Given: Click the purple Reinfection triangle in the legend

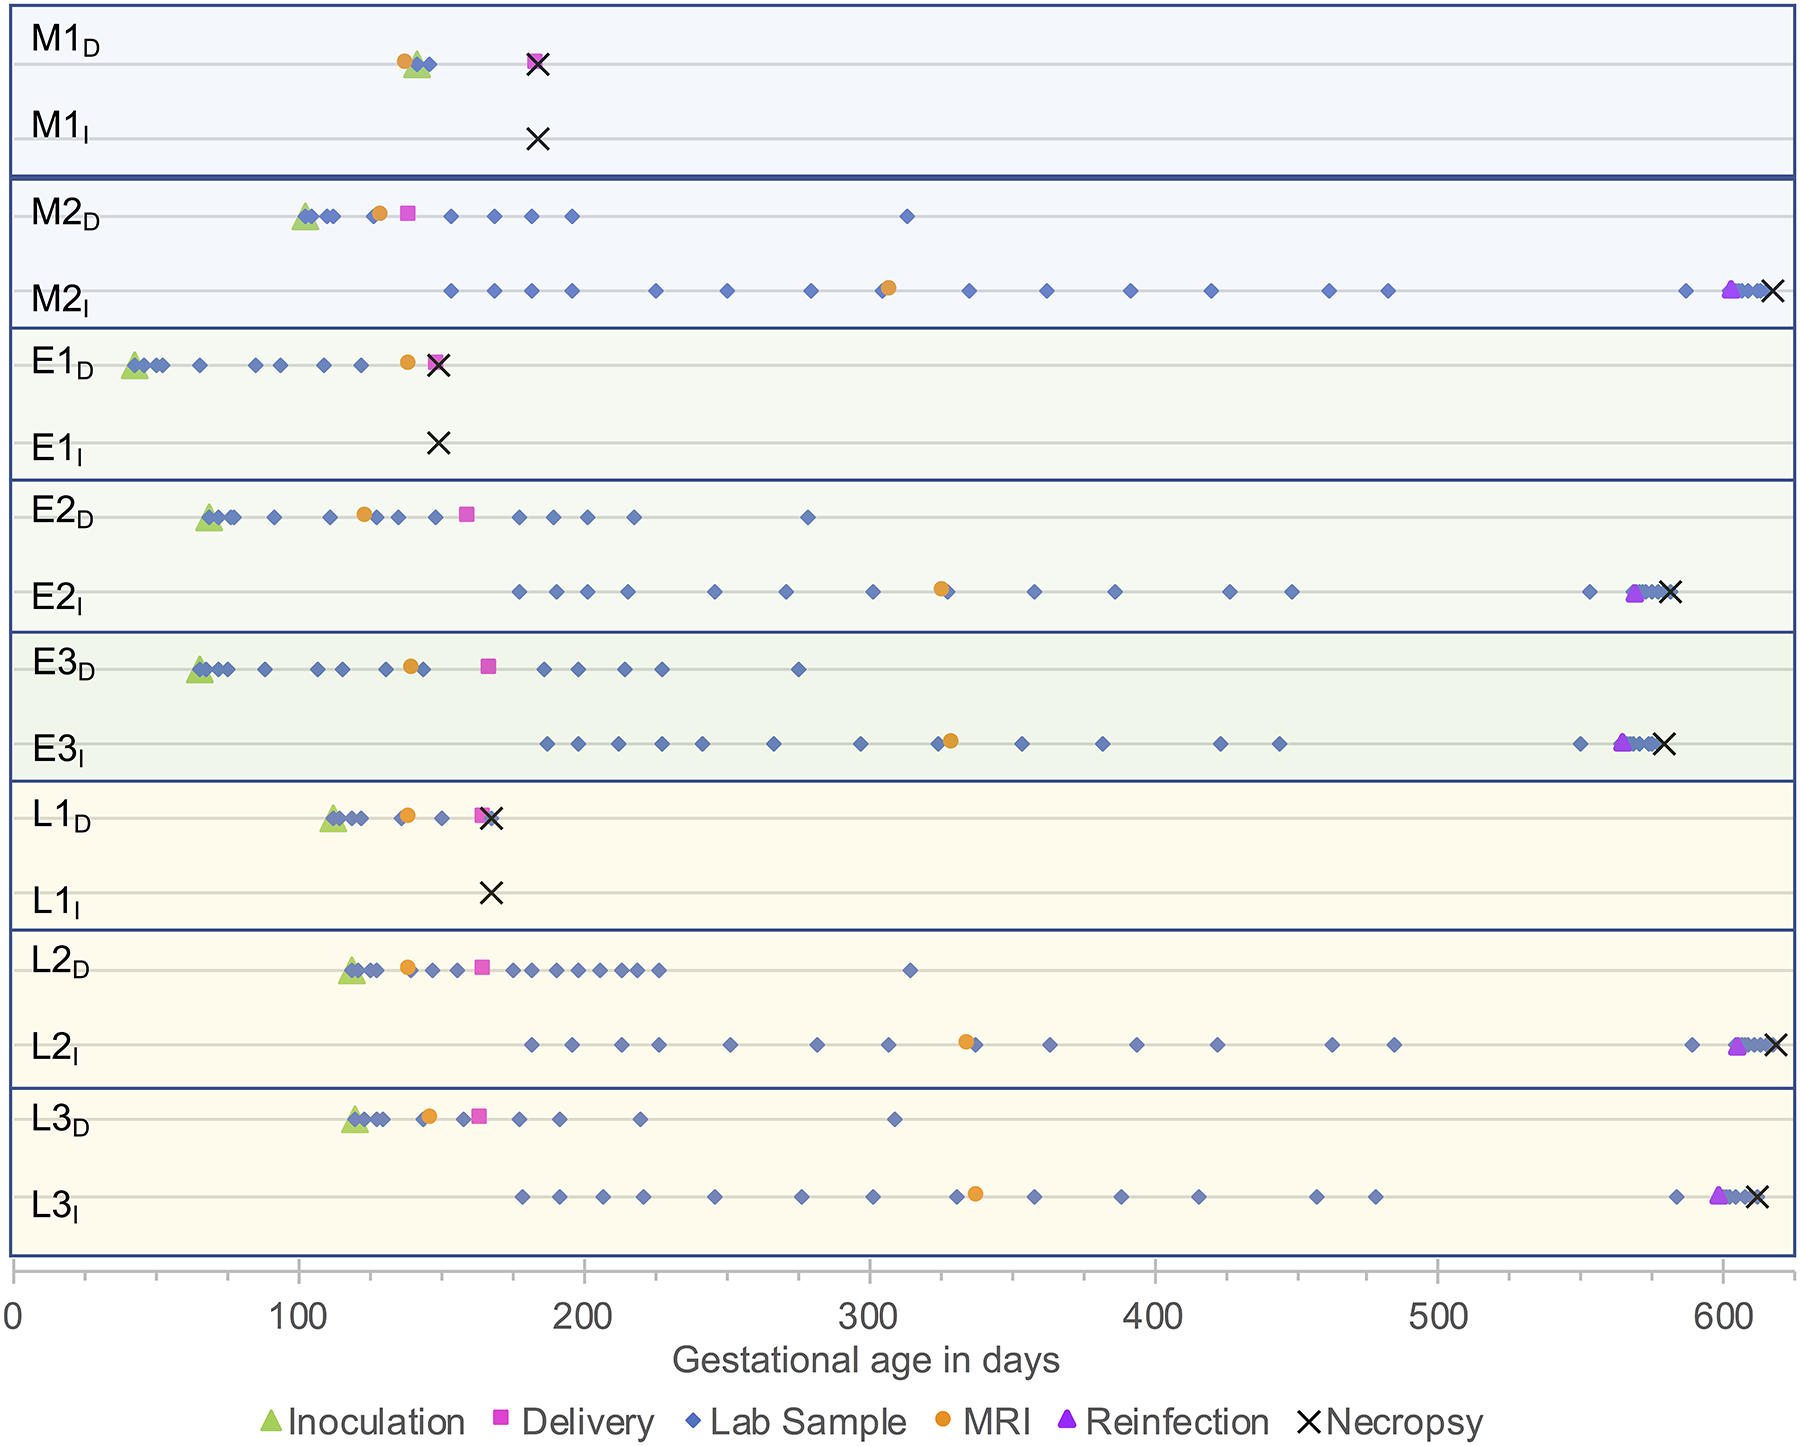Looking at the screenshot, I should [1068, 1418].
